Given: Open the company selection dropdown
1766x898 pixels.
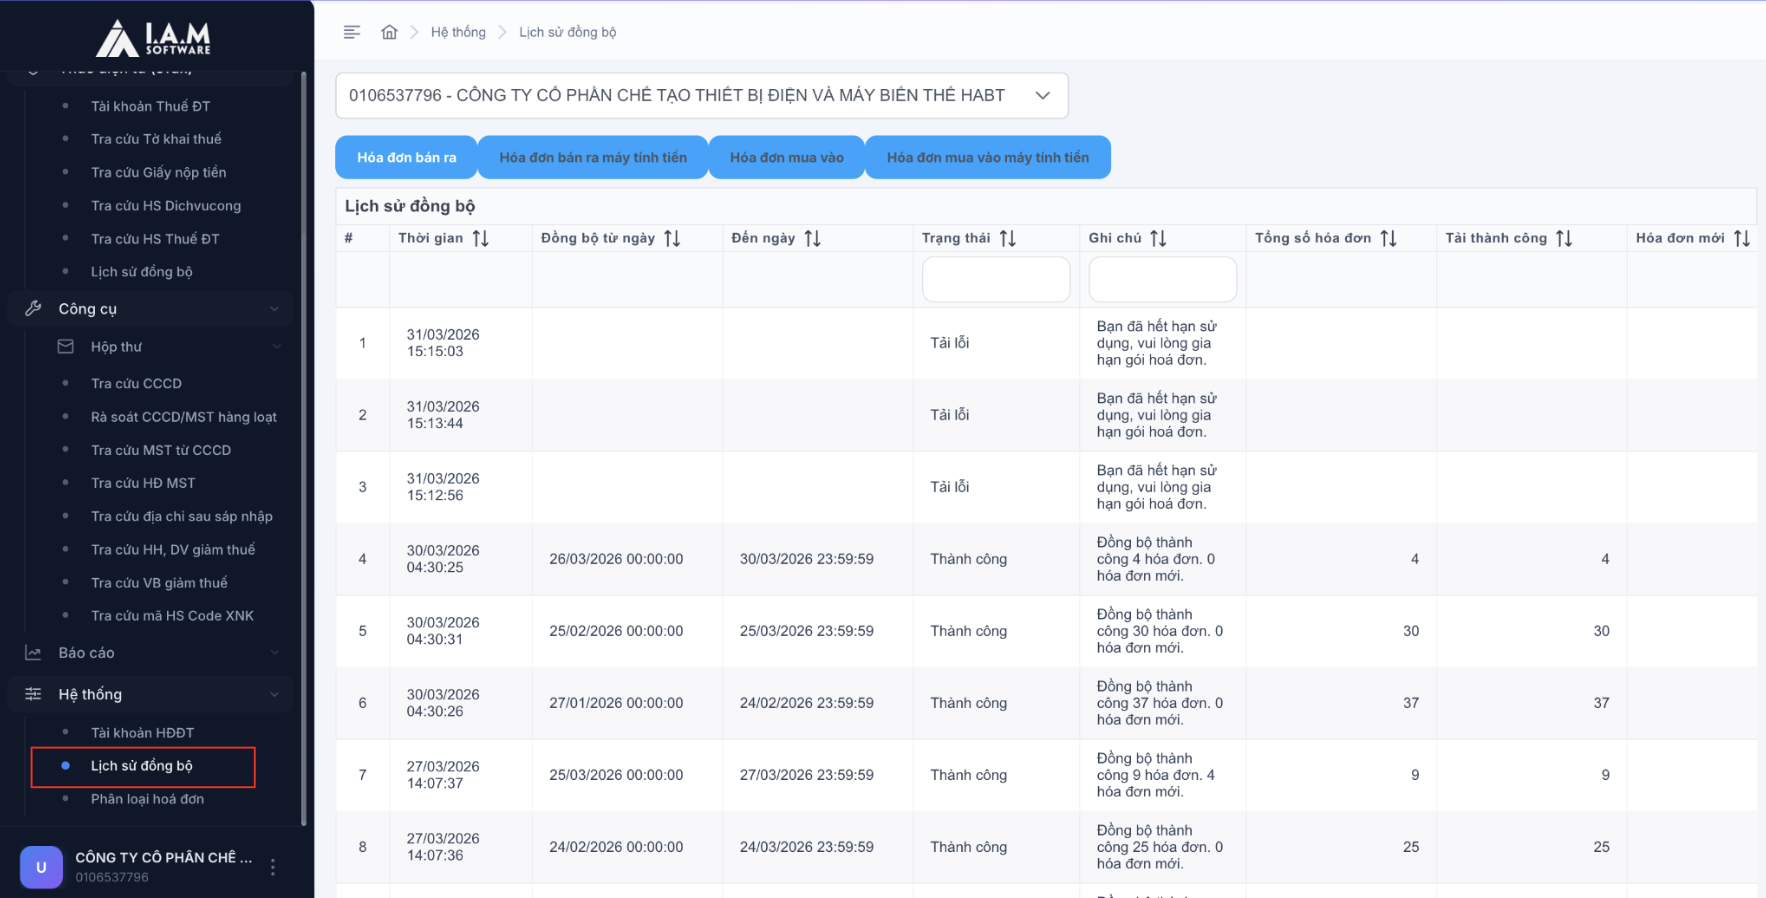Looking at the screenshot, I should click(701, 95).
